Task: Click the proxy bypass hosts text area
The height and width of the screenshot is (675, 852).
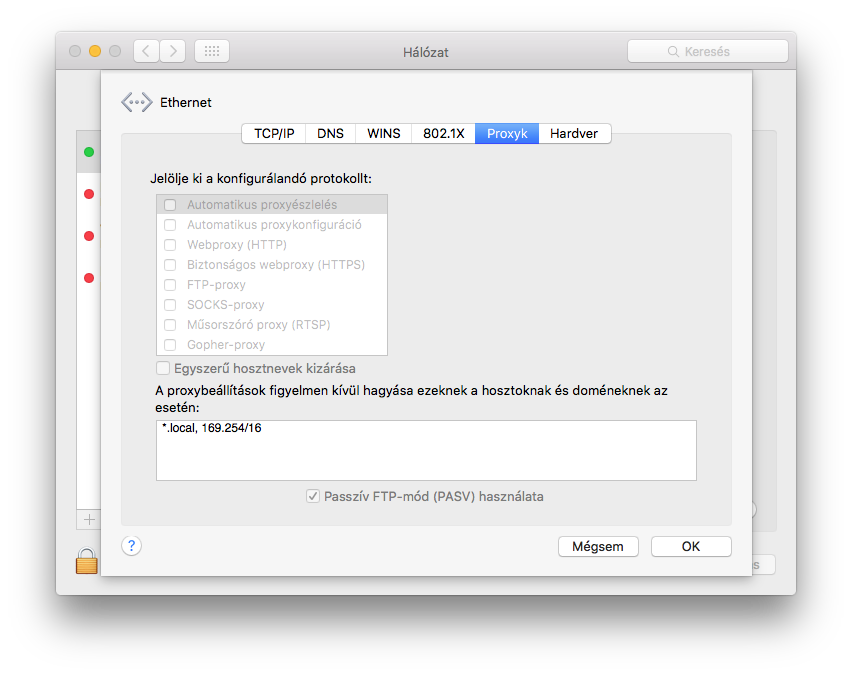Action: click(426, 451)
